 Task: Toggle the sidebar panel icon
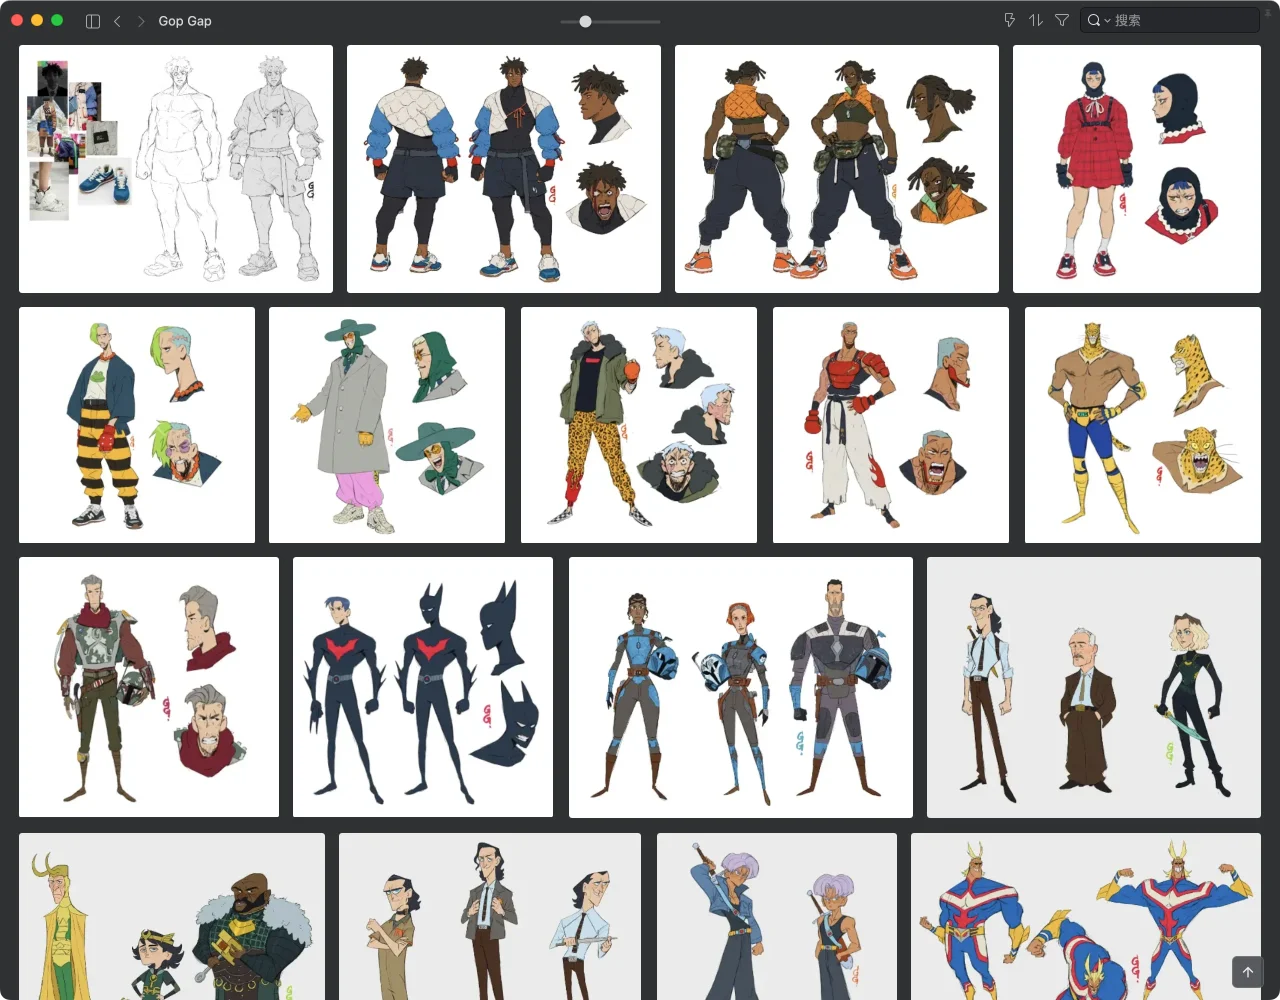tap(93, 21)
